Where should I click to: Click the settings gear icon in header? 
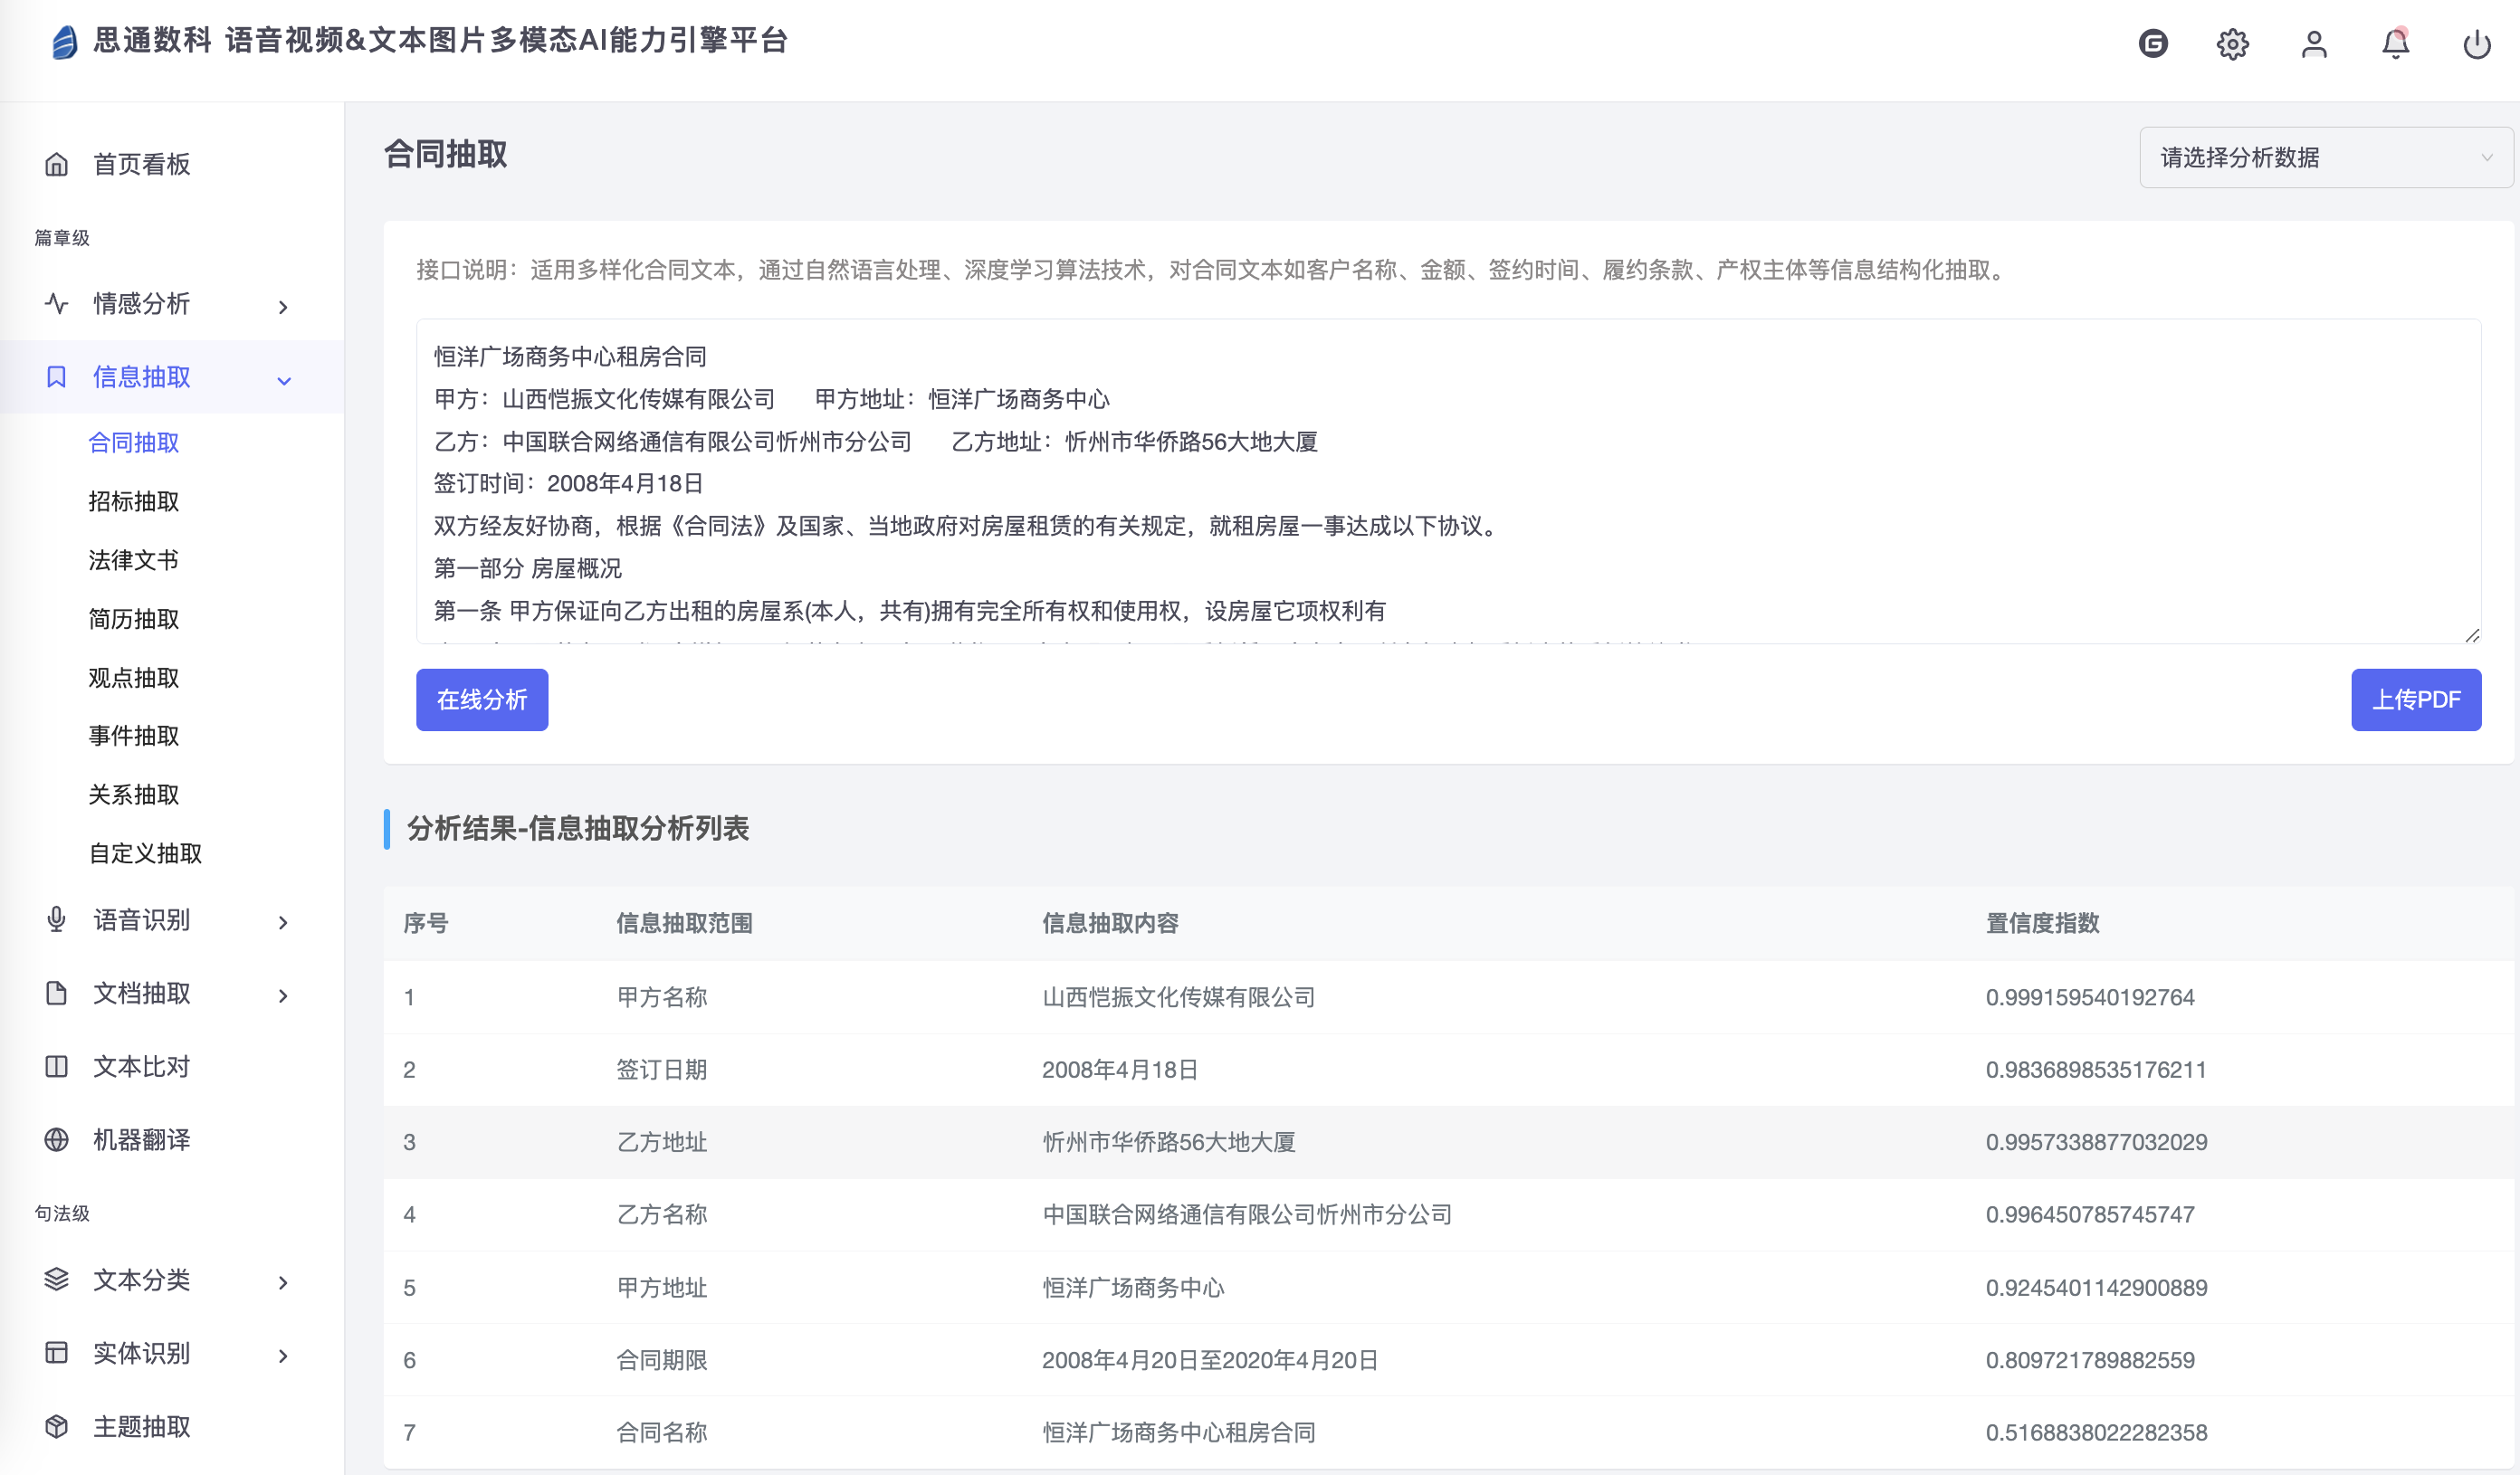[2232, 44]
